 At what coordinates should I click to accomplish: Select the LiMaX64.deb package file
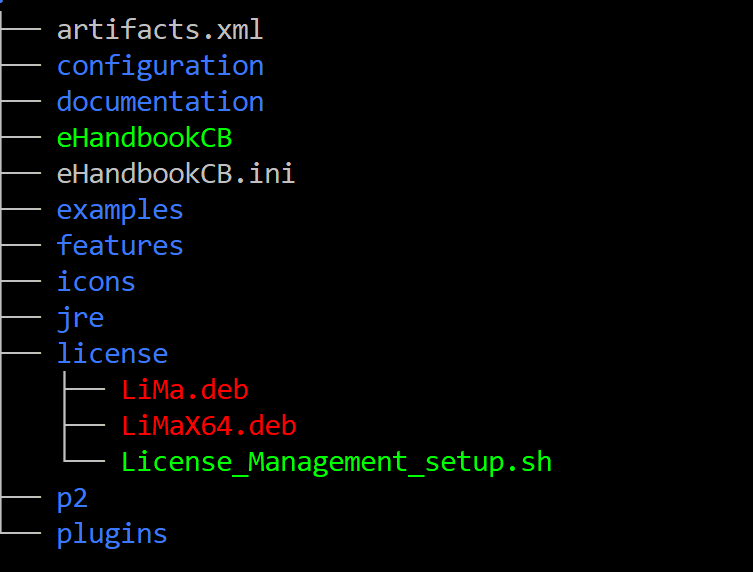coord(209,426)
